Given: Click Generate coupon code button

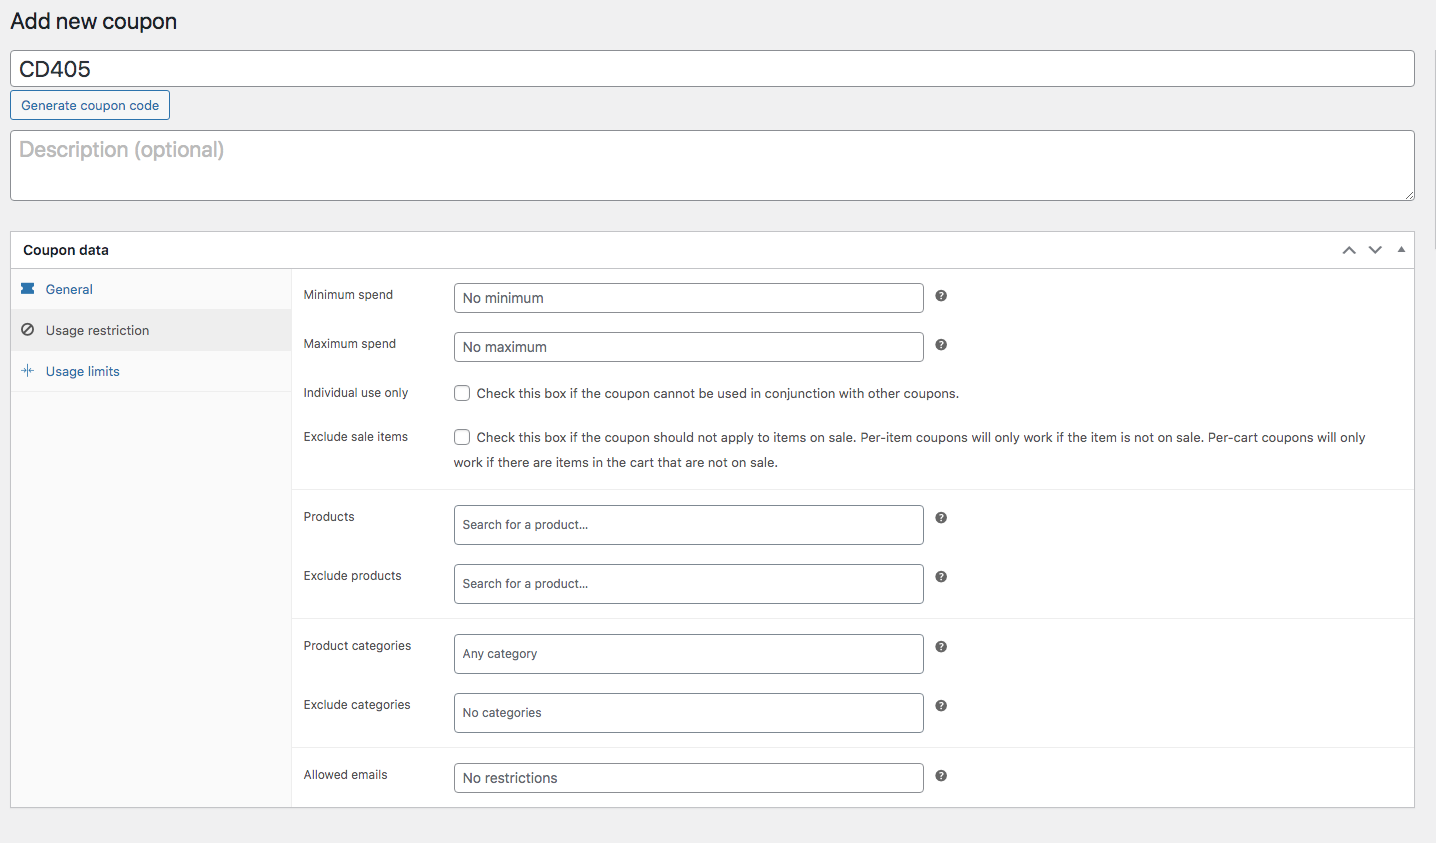Looking at the screenshot, I should pos(90,105).
